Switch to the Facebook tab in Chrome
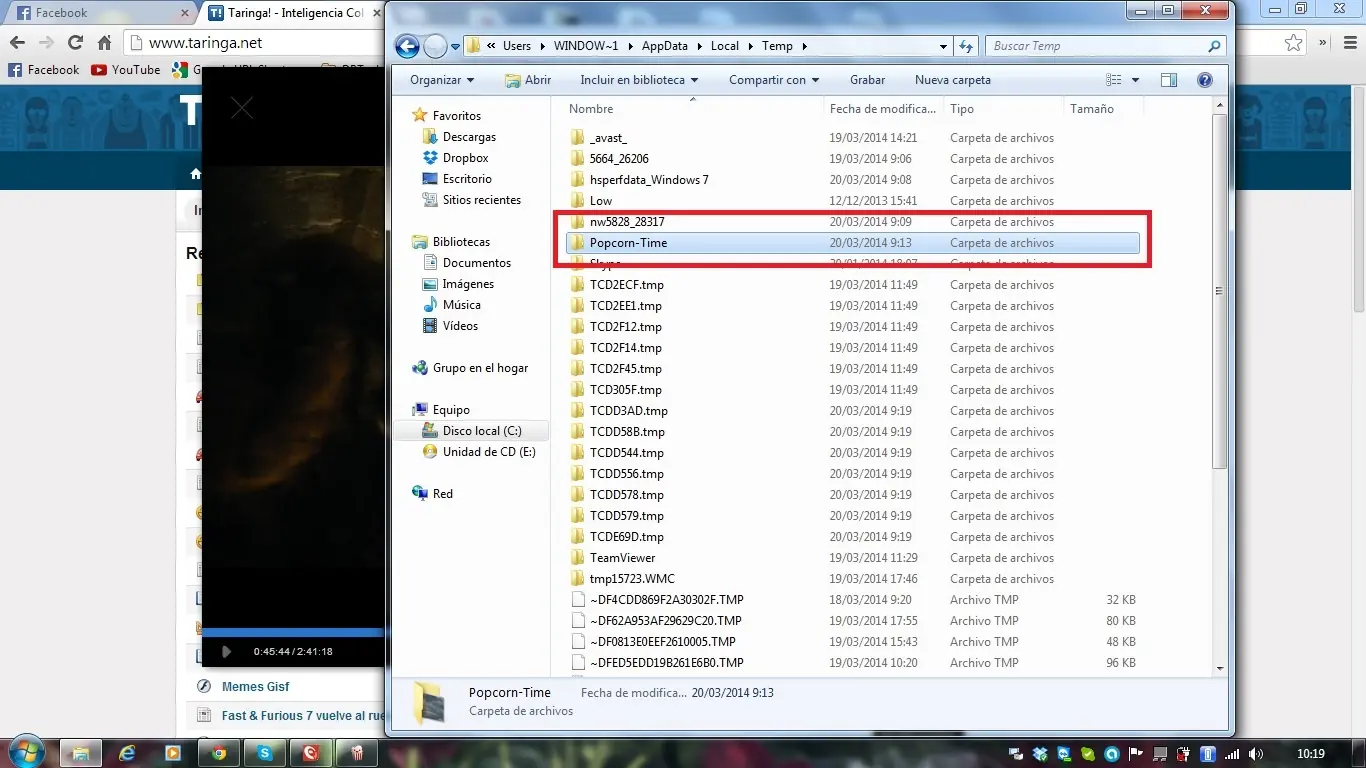 point(100,14)
